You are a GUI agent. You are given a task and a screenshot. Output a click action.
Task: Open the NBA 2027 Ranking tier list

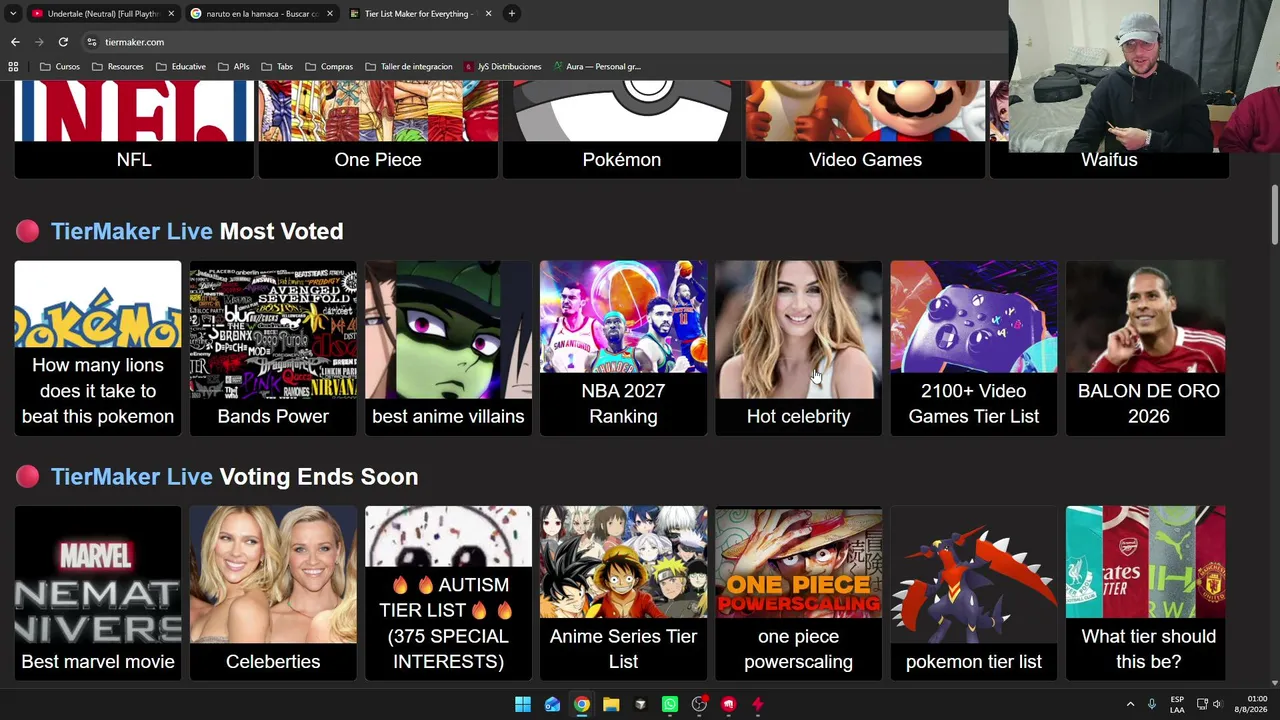click(x=623, y=348)
